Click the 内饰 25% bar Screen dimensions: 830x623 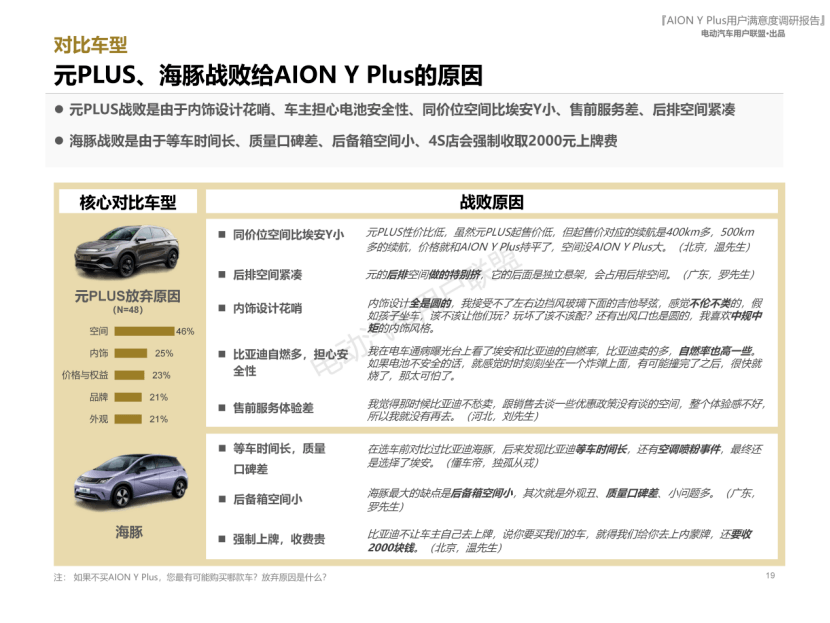(131, 353)
